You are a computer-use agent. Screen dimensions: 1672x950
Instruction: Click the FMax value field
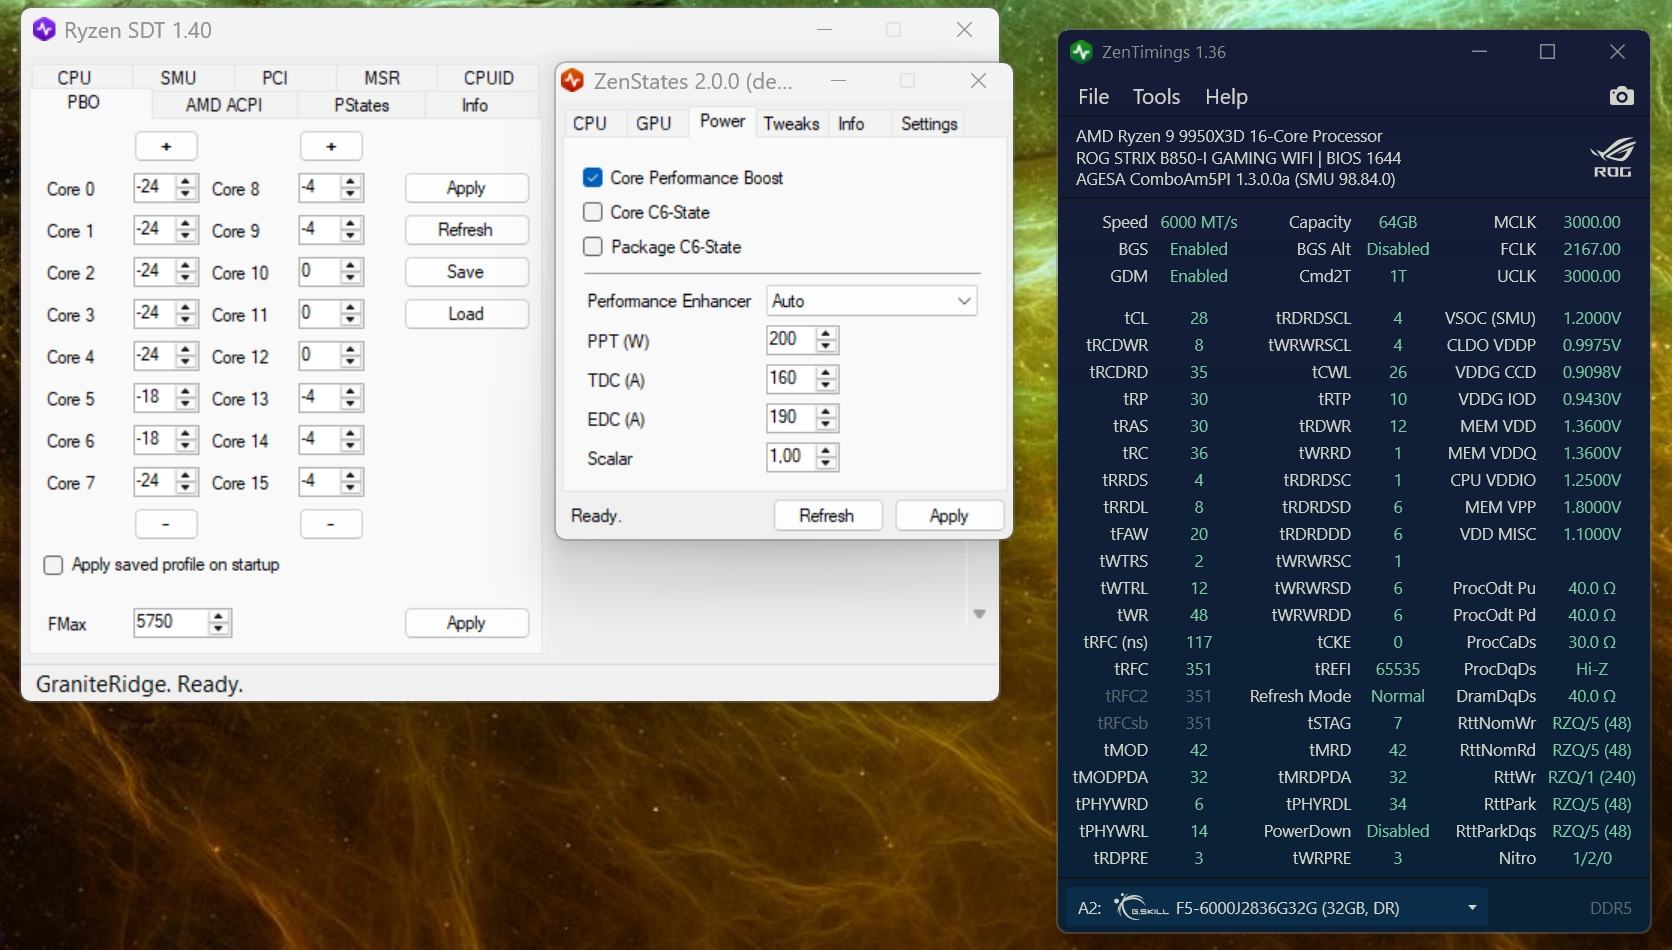pyautogui.click(x=170, y=622)
